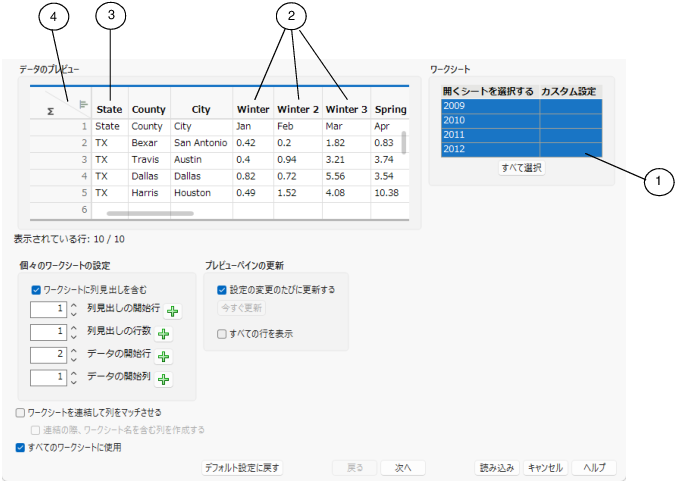Decrease データの開始列 with down arrow
The width and height of the screenshot is (676, 483).
click(x=74, y=383)
